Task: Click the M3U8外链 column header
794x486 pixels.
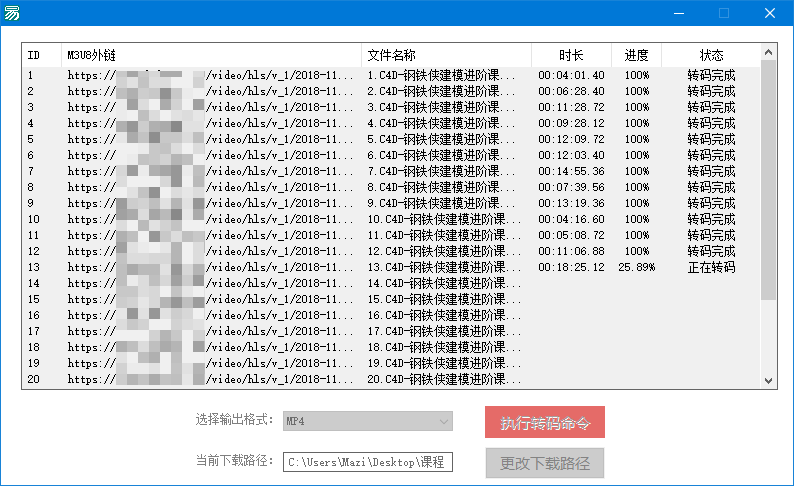Action: [210, 55]
